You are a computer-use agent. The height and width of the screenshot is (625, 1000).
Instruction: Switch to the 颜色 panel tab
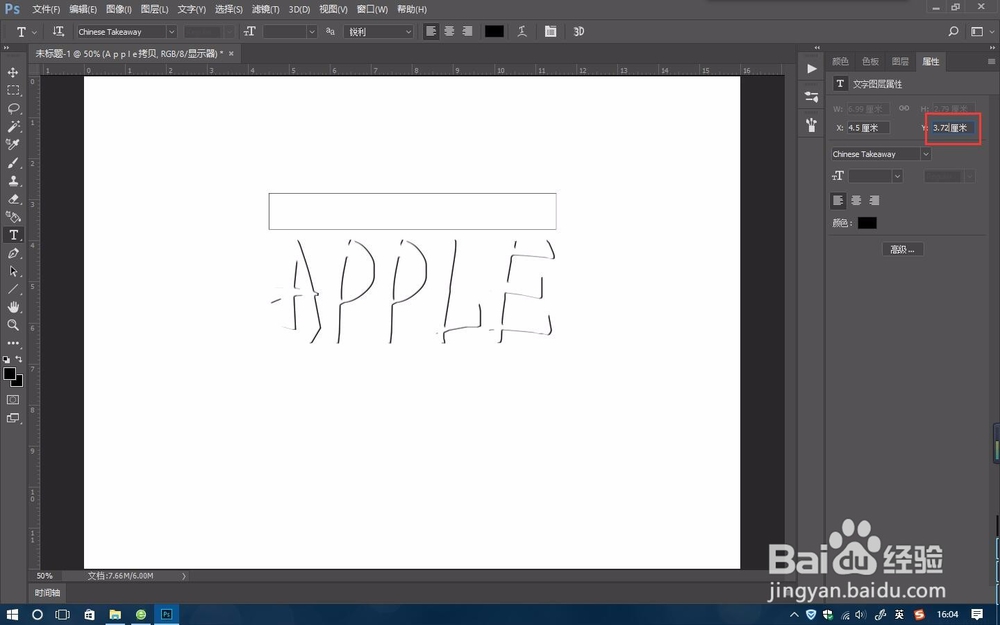[x=841, y=61]
